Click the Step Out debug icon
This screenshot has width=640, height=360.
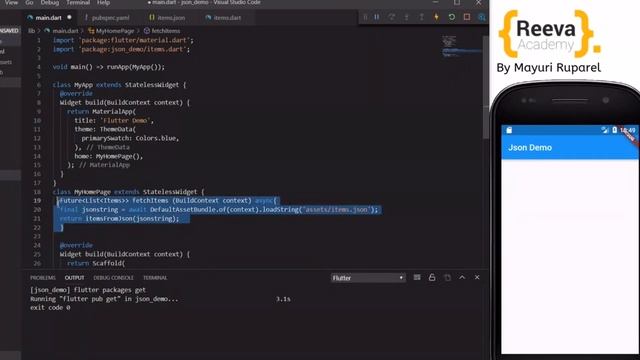click(422, 17)
